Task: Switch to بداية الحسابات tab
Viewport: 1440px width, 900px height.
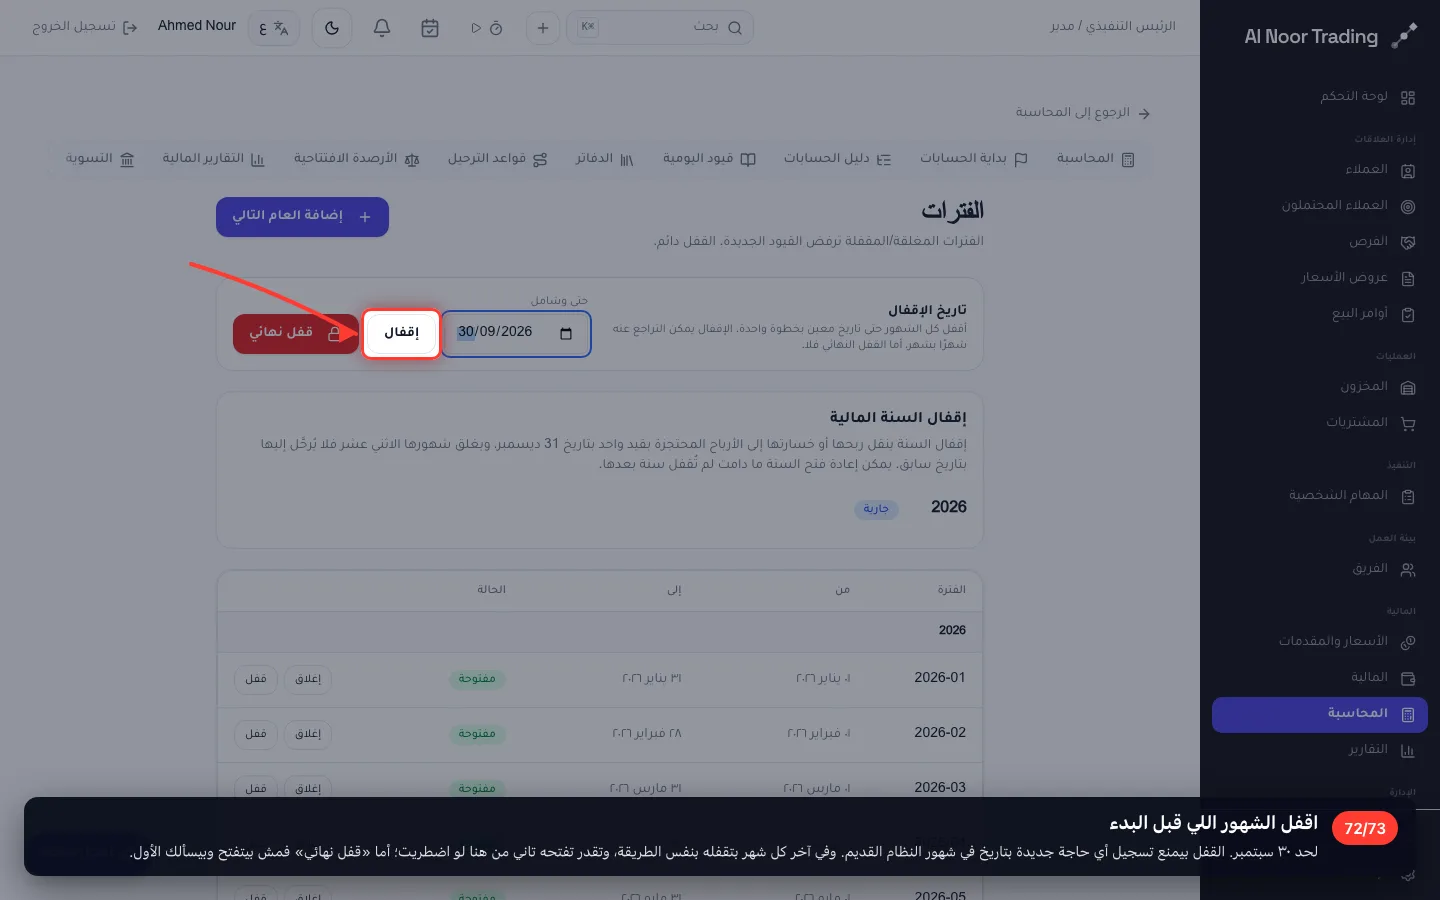Action: pos(974,159)
